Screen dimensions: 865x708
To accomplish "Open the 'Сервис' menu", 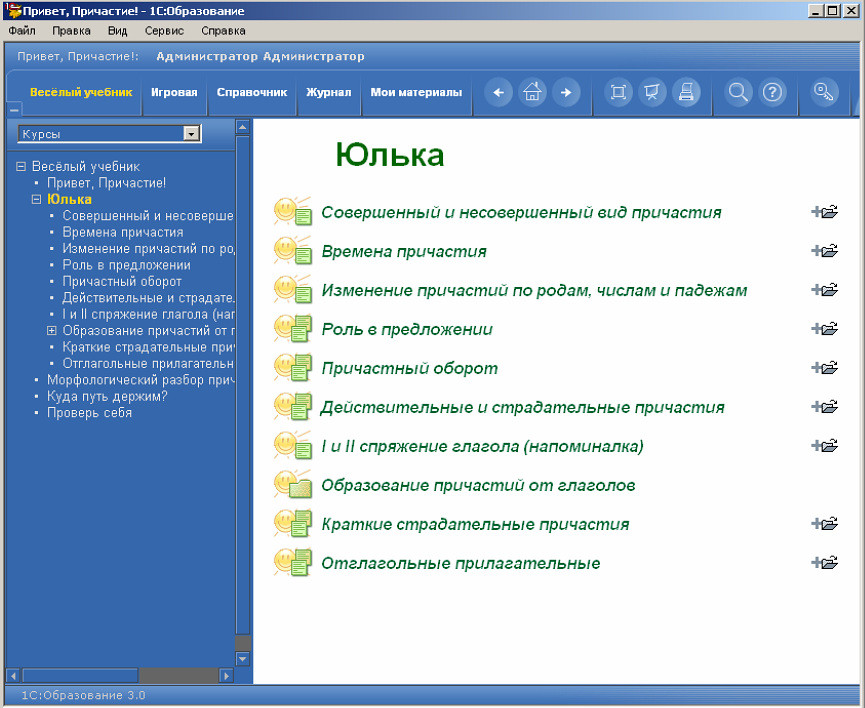I will (164, 31).
